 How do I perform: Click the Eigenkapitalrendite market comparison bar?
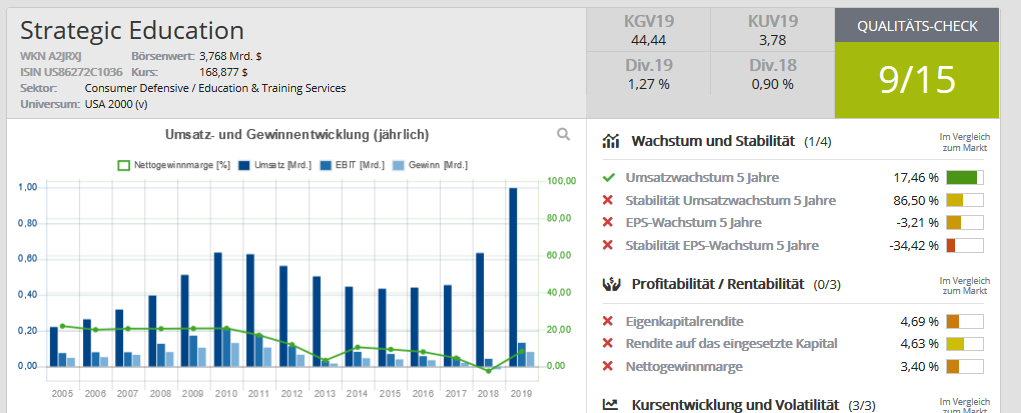click(964, 321)
